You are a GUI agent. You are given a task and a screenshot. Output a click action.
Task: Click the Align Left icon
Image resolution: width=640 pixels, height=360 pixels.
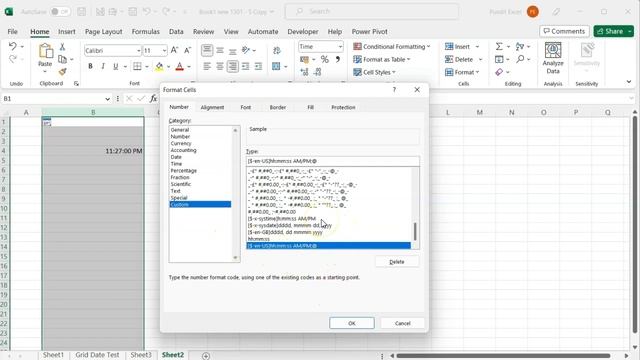click(207, 66)
